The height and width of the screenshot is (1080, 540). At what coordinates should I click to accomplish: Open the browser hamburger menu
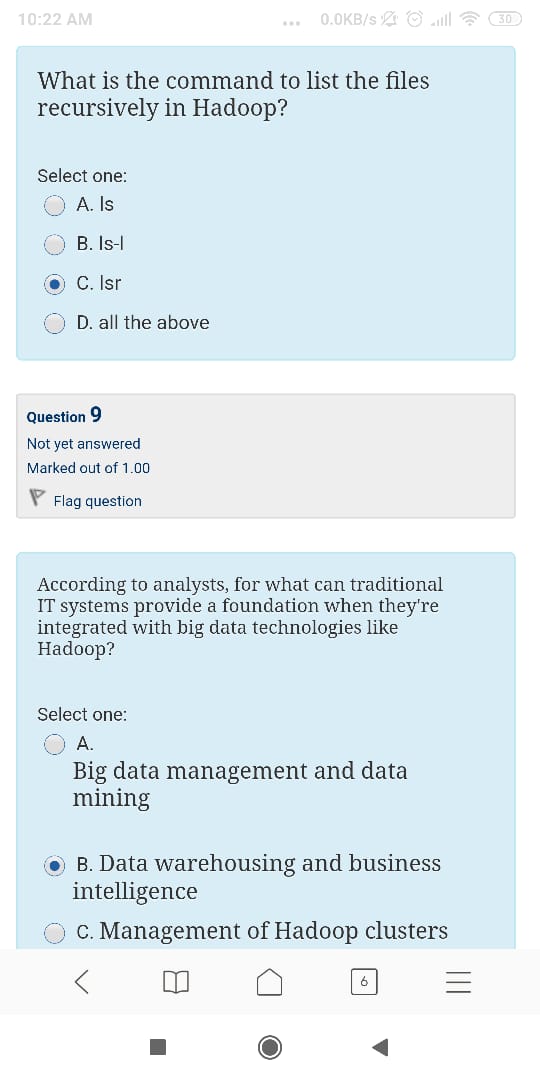tap(458, 982)
